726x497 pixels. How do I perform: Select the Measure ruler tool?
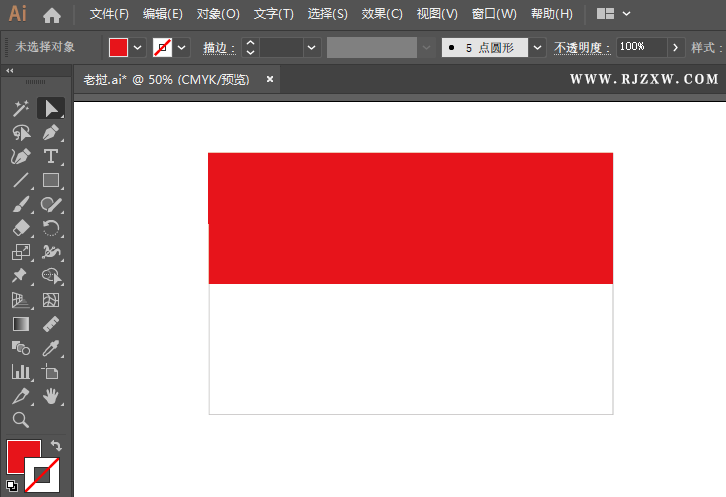[x=51, y=324]
